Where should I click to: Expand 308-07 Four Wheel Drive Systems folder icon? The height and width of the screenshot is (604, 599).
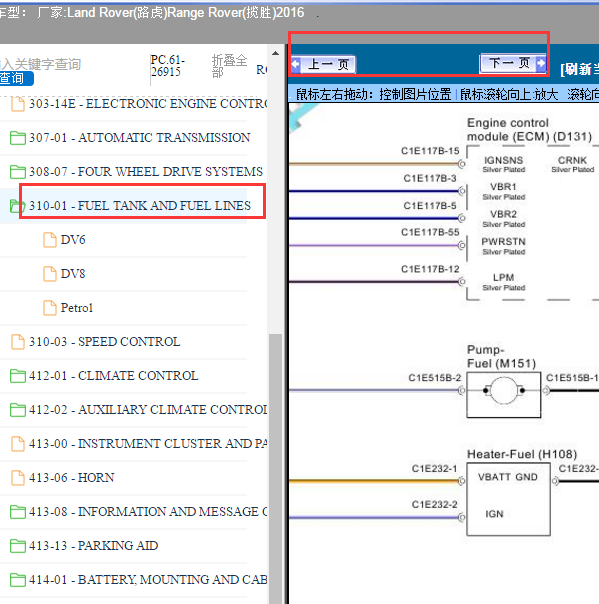point(18,172)
